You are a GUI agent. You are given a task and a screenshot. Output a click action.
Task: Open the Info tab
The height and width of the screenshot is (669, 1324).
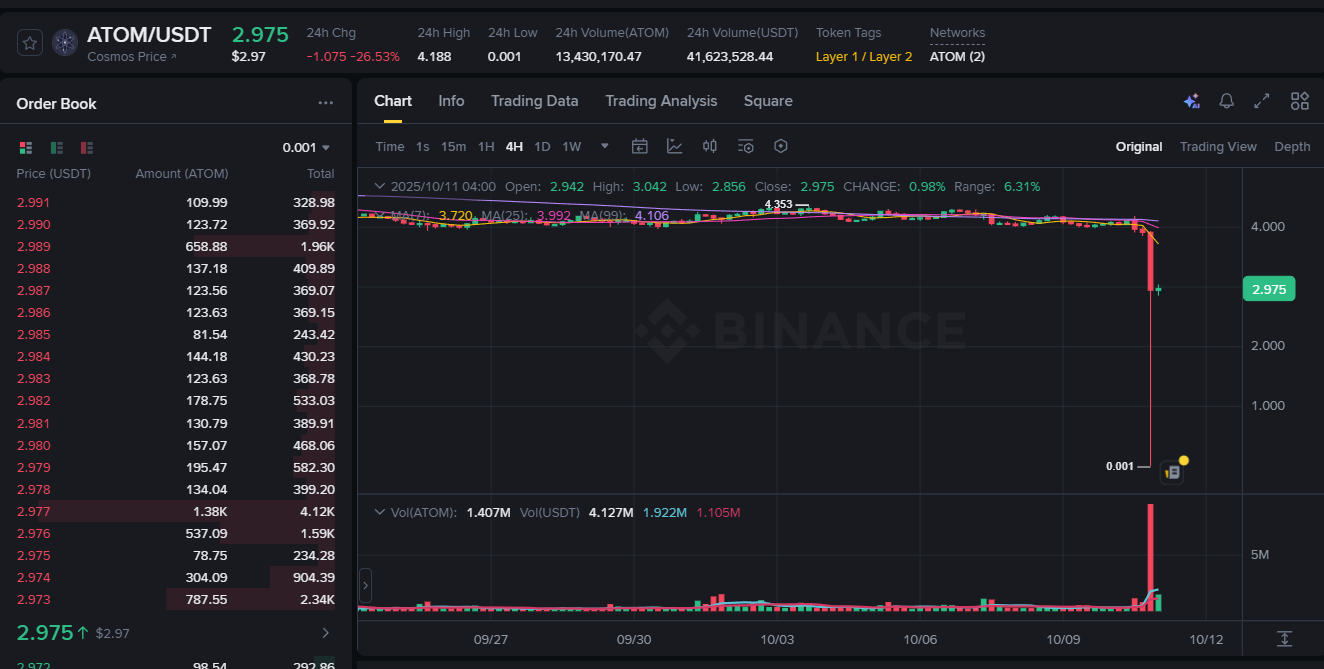(x=451, y=101)
